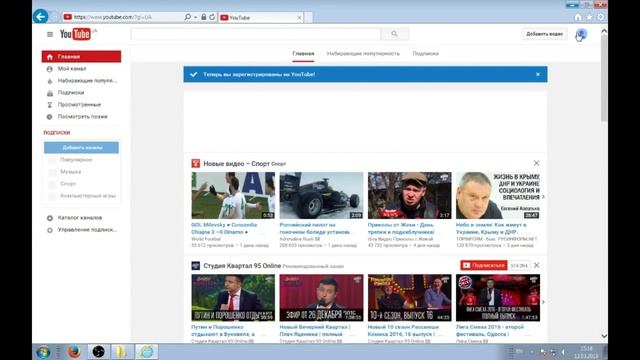
Task: Remove the Новые видео – Спорт section
Action: 536,163
